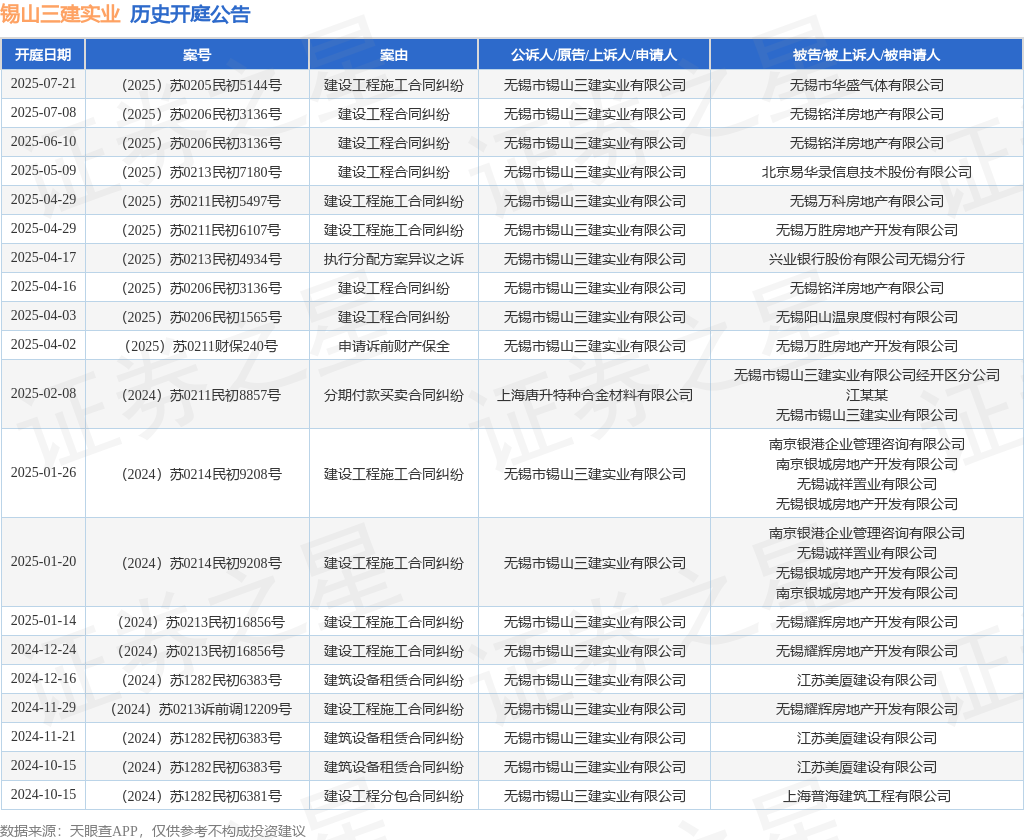Click the date 2025-02-08
Image resolution: width=1024 pixels, height=840 pixels.
tap(43, 394)
